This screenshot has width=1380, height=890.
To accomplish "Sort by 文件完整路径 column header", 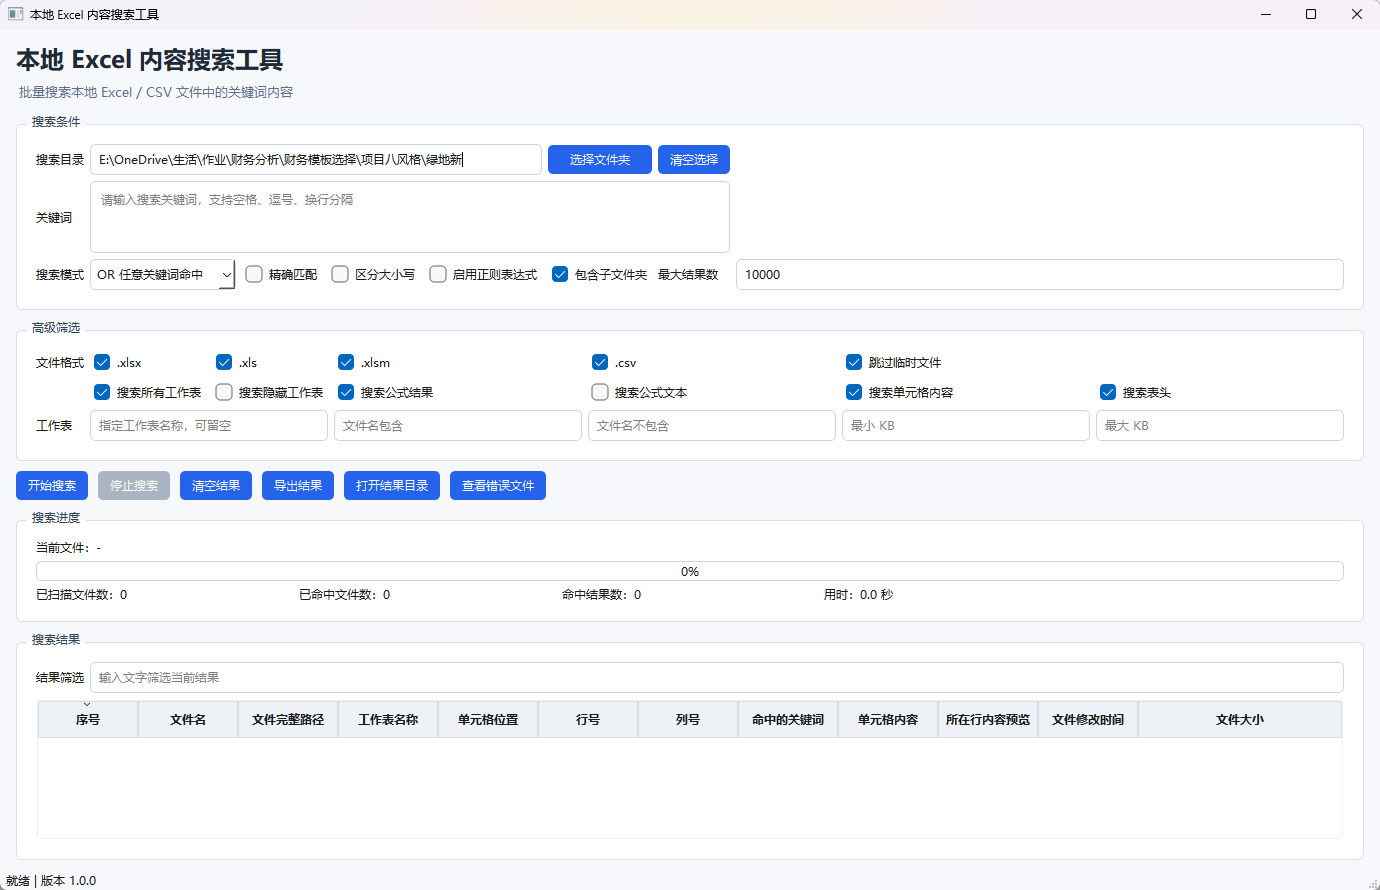I will click(x=288, y=719).
